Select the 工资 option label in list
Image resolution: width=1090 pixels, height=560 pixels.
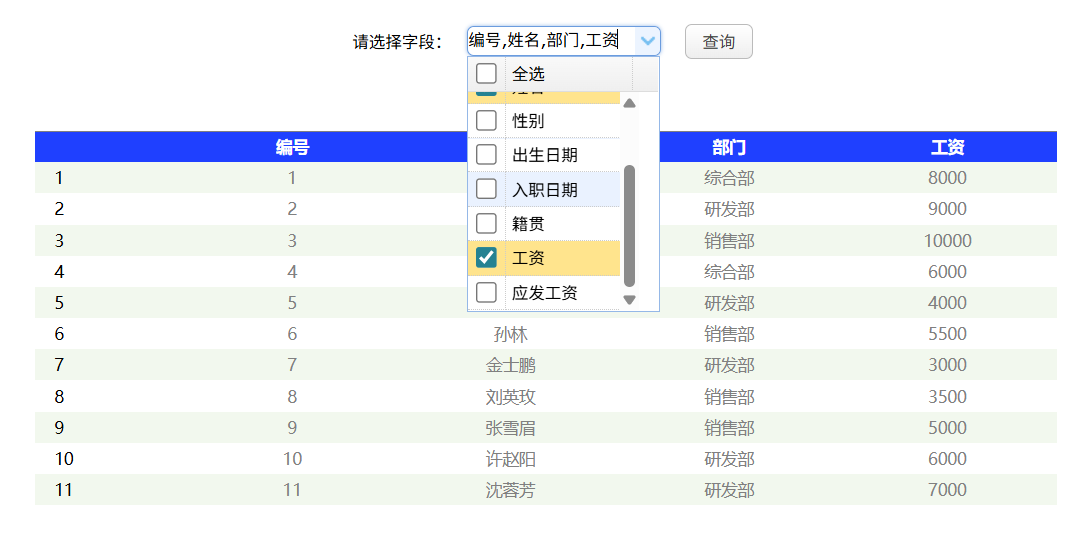pos(528,258)
